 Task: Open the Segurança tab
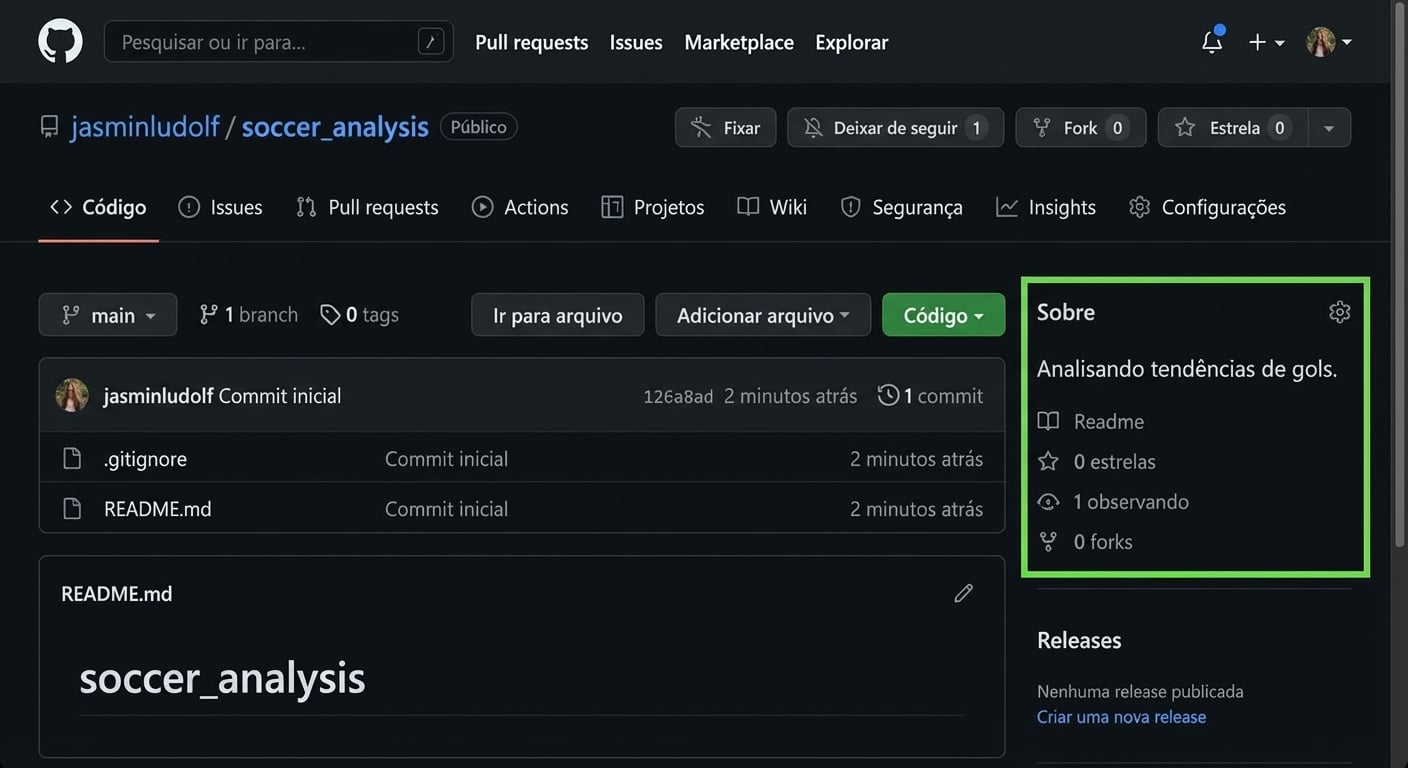901,207
